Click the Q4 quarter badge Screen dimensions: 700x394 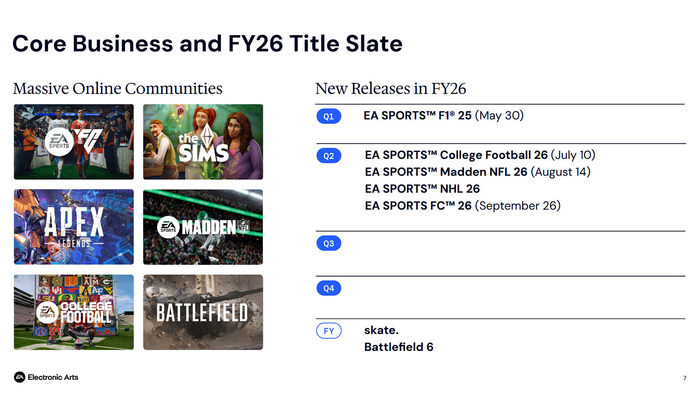click(329, 288)
